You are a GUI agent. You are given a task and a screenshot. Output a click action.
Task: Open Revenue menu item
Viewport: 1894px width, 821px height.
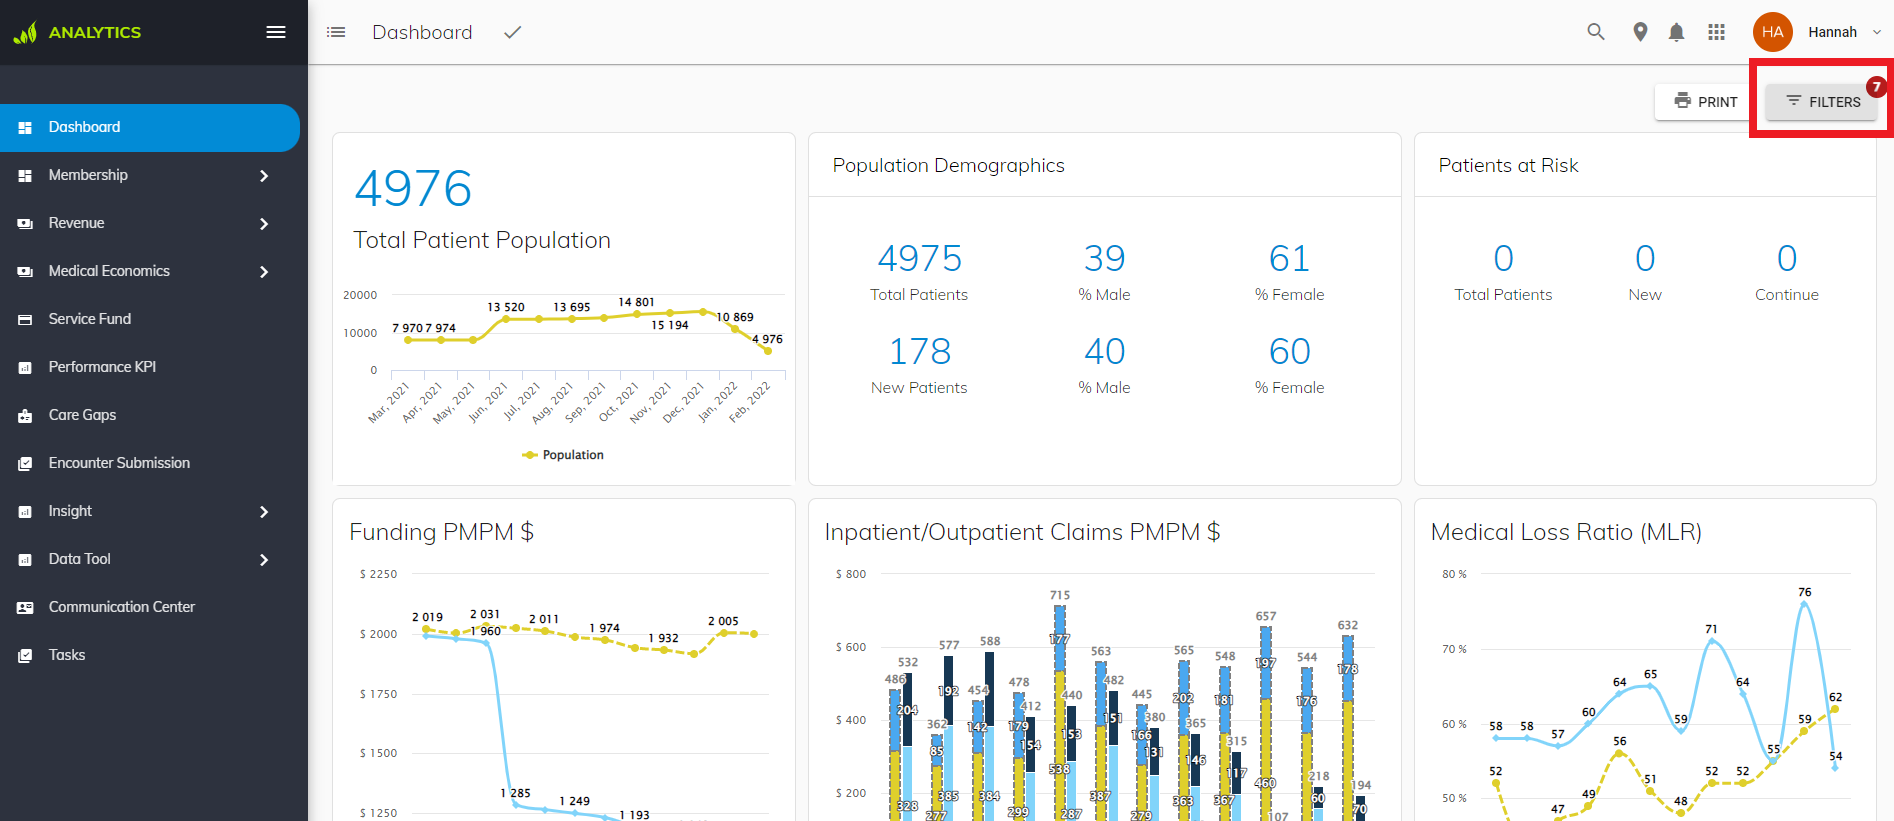tap(150, 224)
